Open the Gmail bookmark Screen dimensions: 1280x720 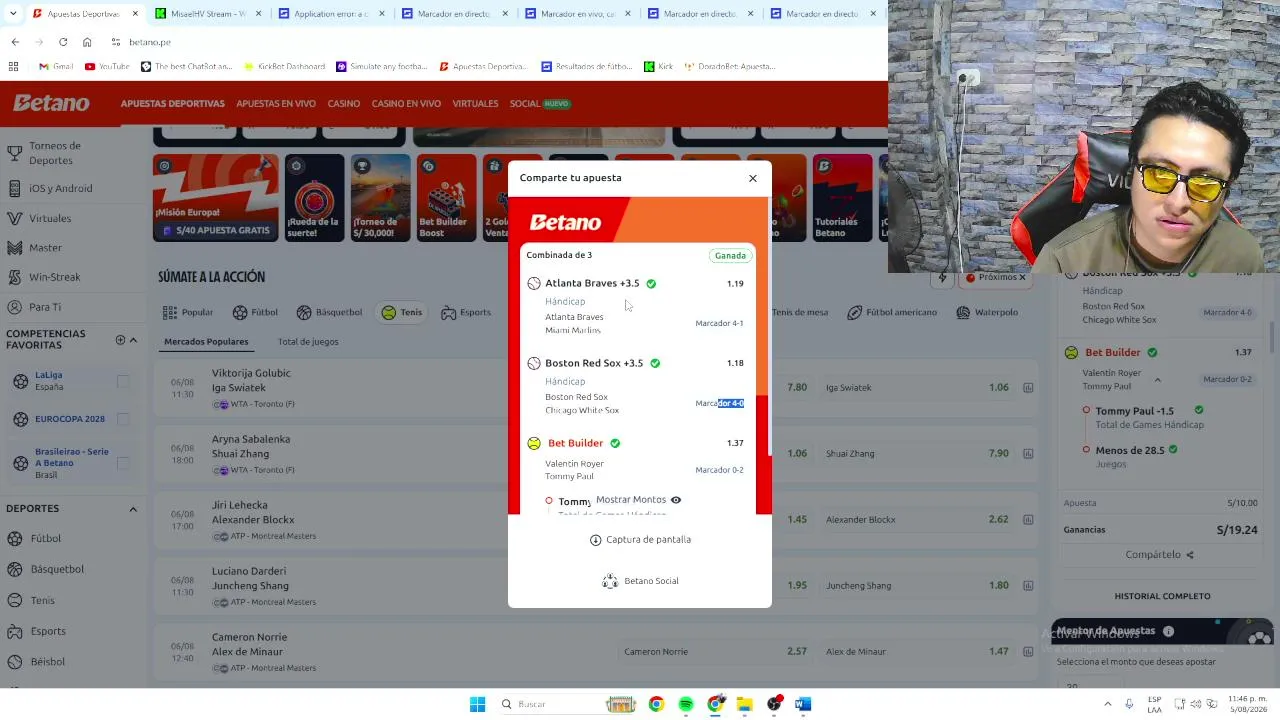pyautogui.click(x=56, y=67)
